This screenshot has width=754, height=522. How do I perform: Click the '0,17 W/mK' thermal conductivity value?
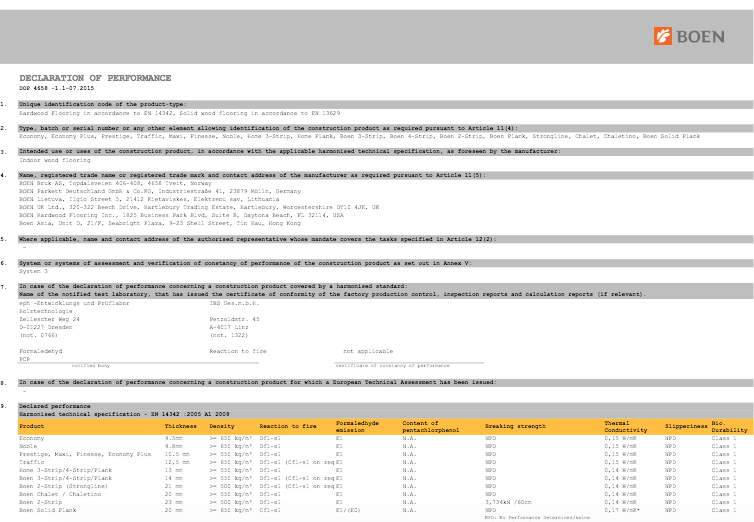pos(622,510)
